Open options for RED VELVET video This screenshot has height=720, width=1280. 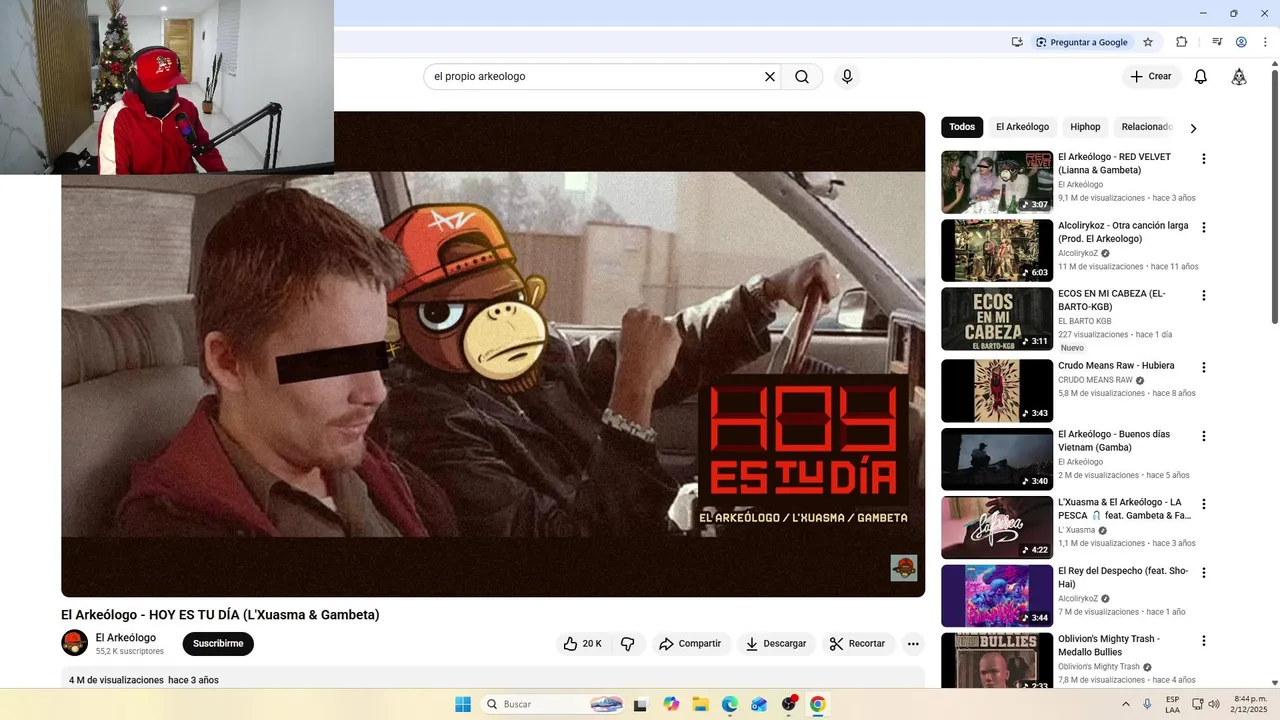tap(1204, 159)
